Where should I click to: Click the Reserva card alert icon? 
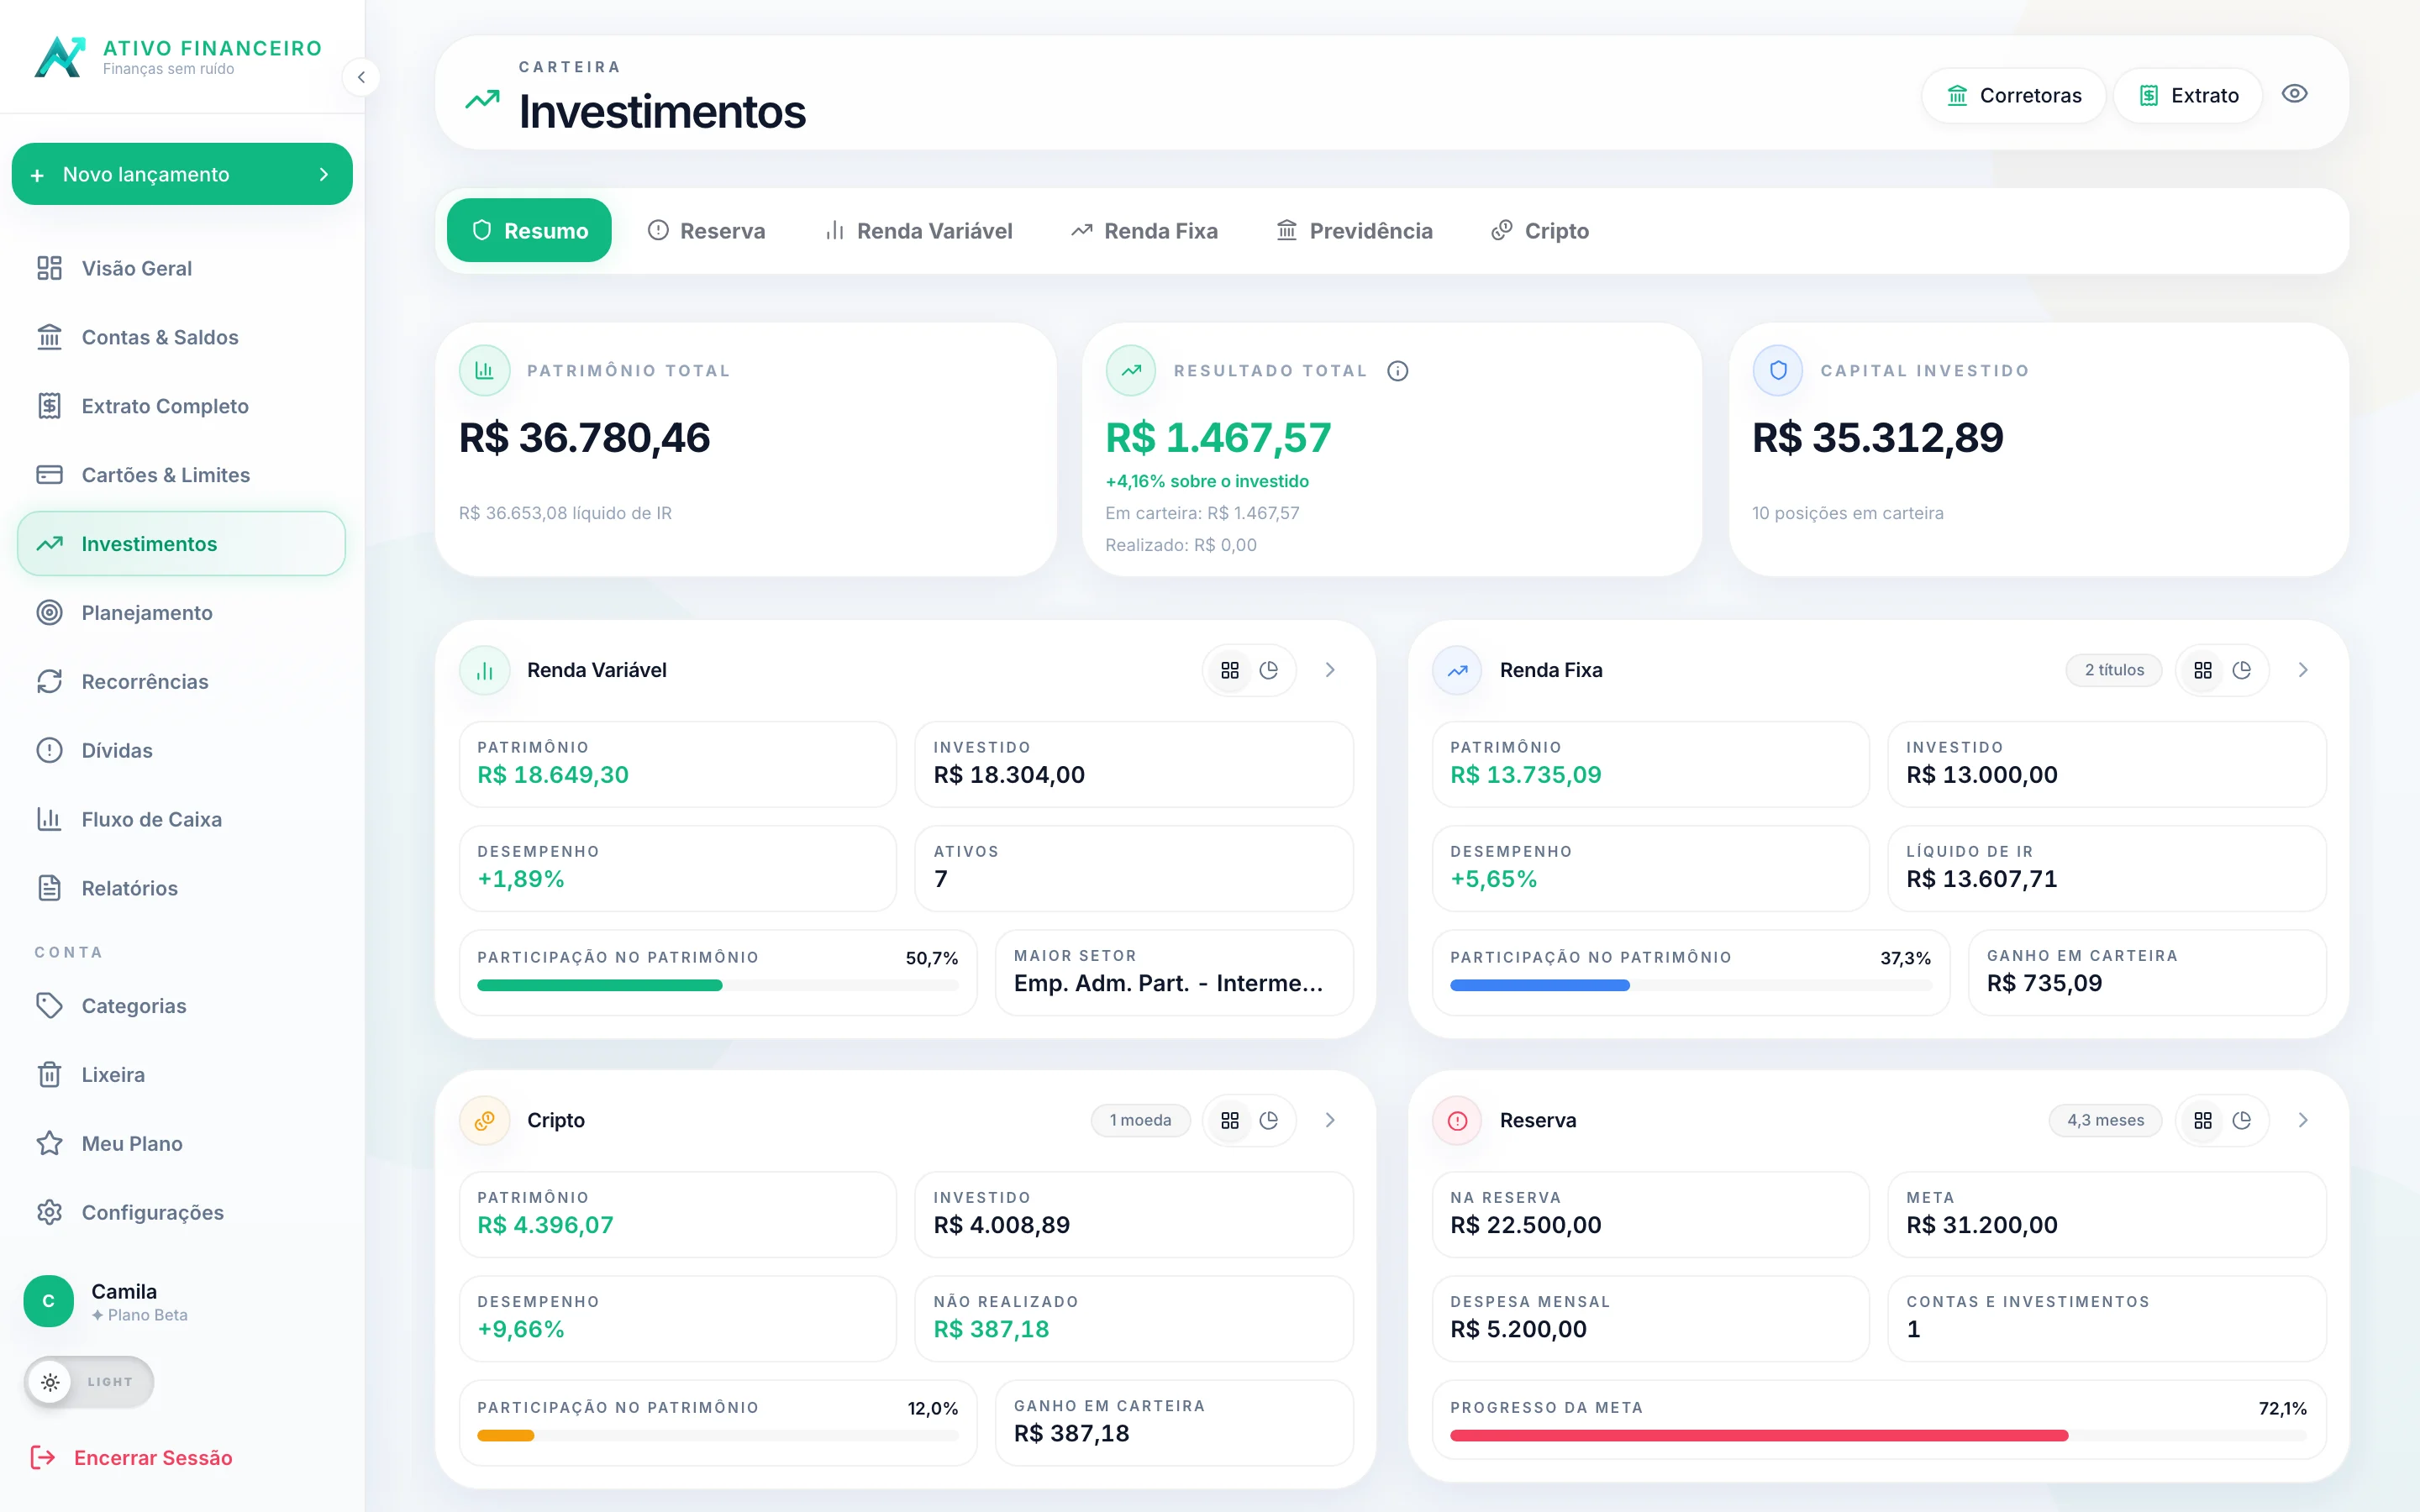click(x=1457, y=1120)
